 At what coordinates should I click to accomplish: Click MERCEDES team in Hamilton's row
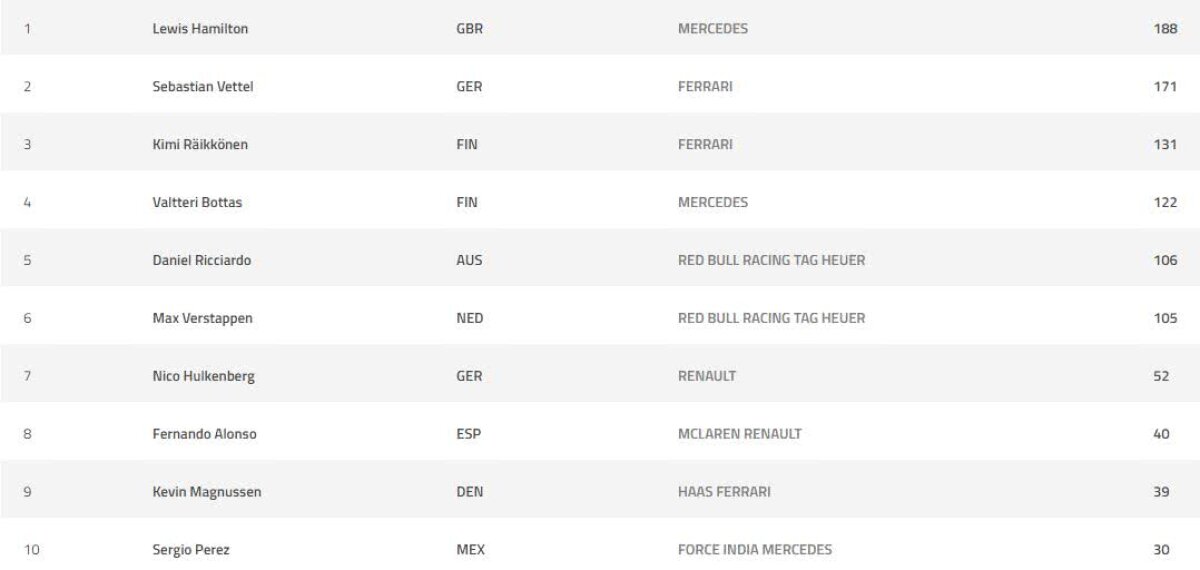(x=712, y=29)
